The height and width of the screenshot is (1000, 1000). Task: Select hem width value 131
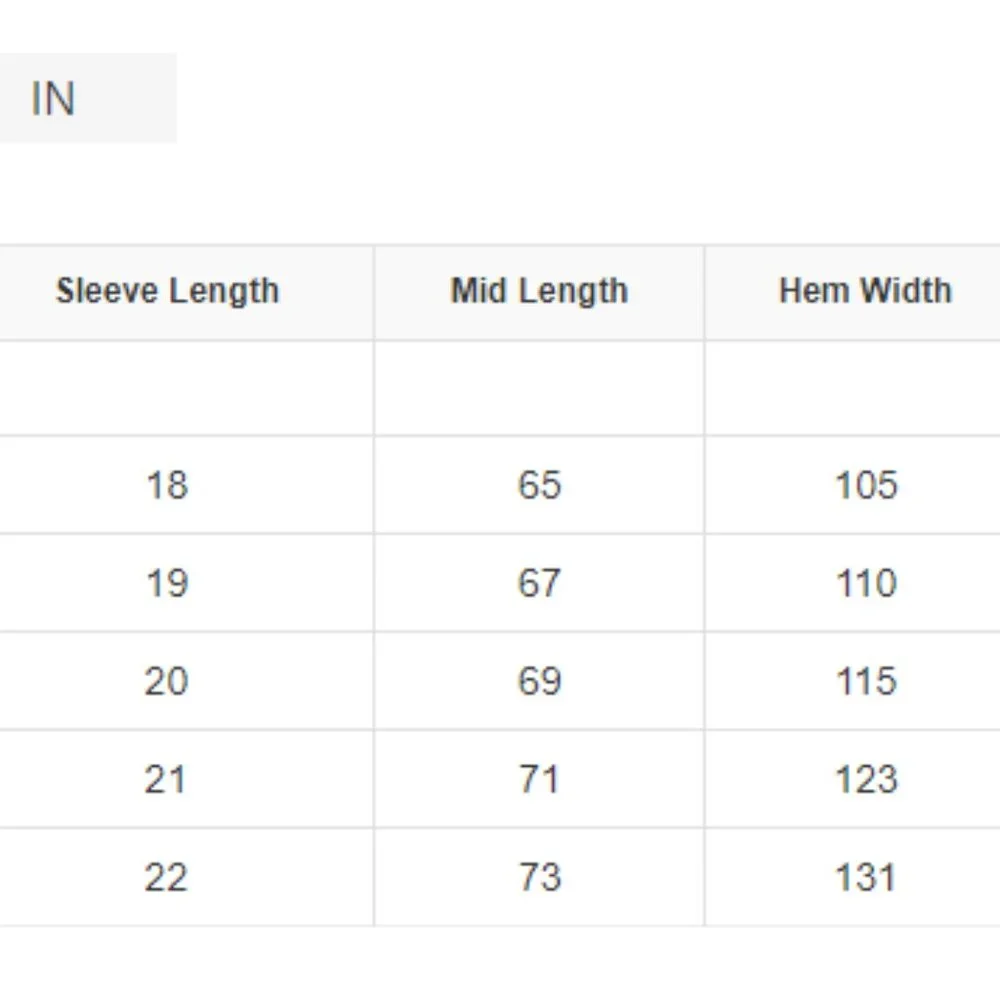click(x=866, y=877)
